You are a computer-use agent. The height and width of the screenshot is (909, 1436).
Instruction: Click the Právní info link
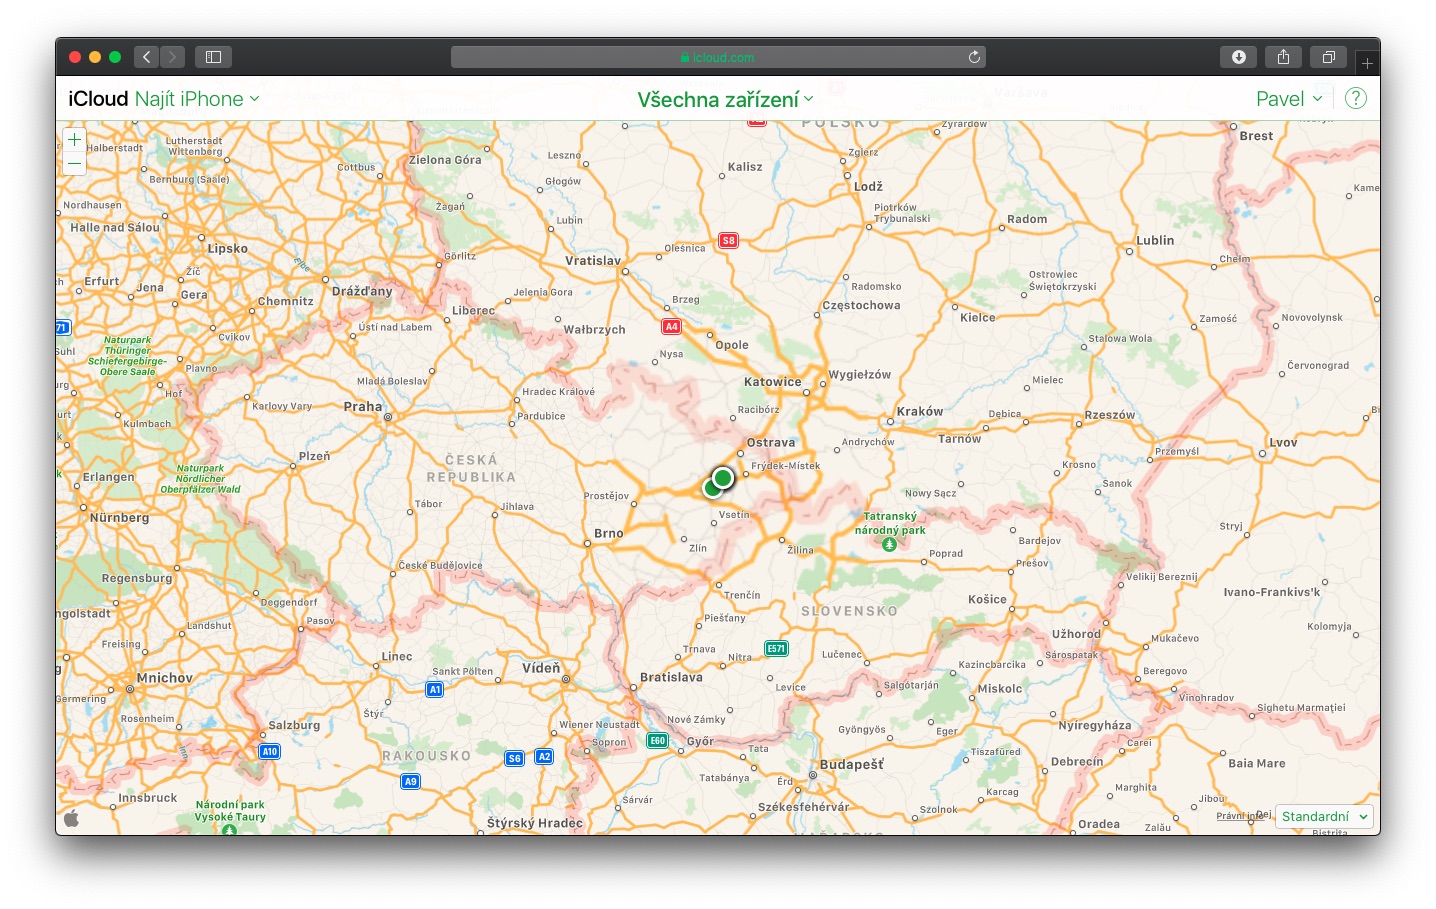(1241, 816)
